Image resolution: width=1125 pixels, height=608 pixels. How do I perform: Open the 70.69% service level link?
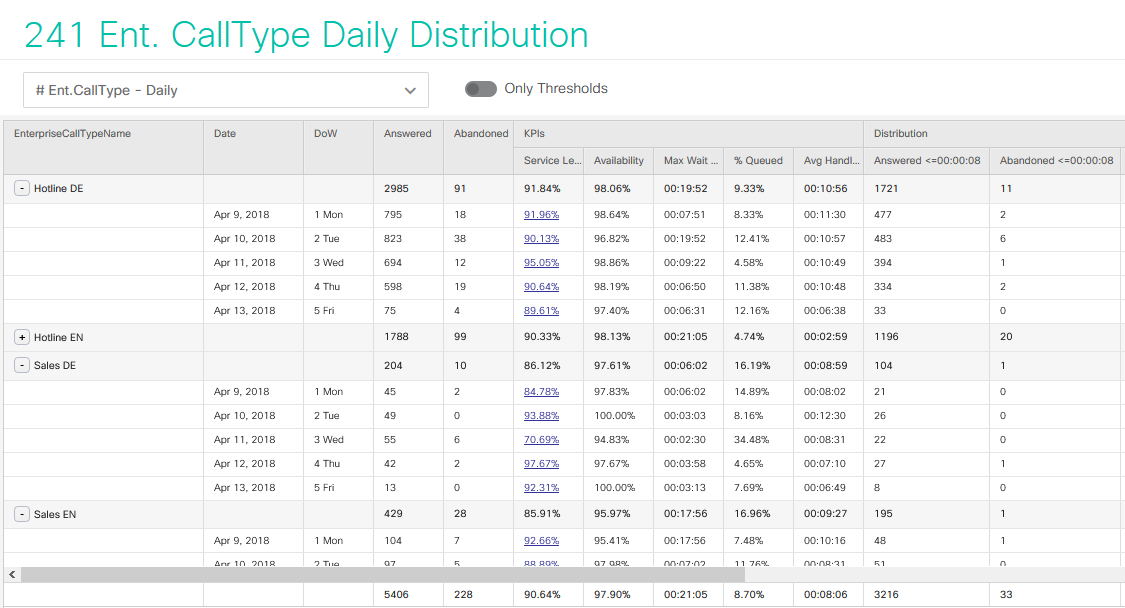click(542, 439)
